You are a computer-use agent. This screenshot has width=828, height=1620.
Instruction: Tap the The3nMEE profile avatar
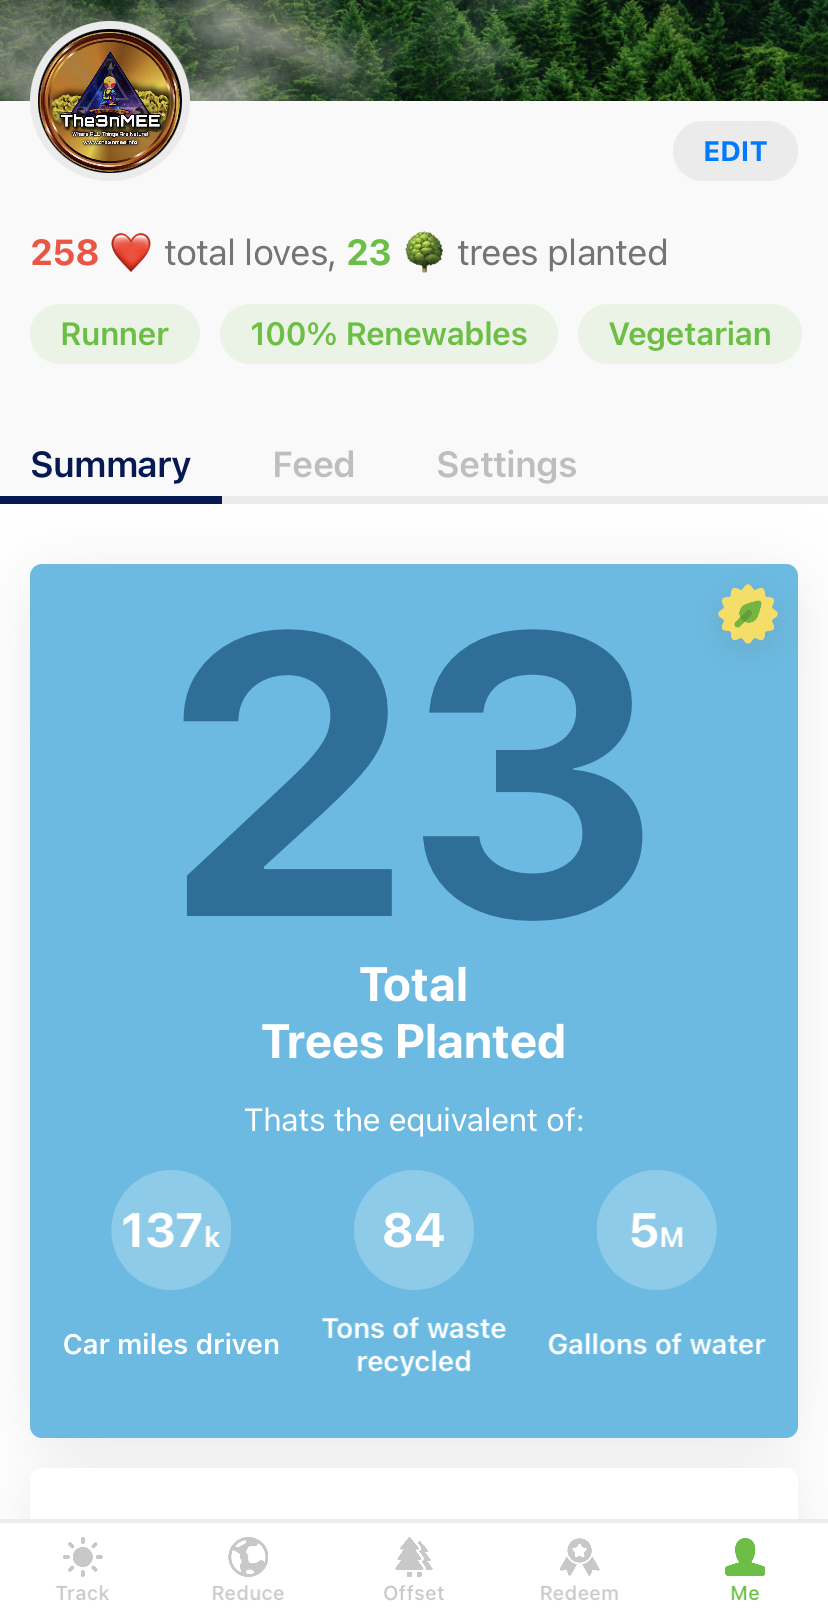click(110, 102)
